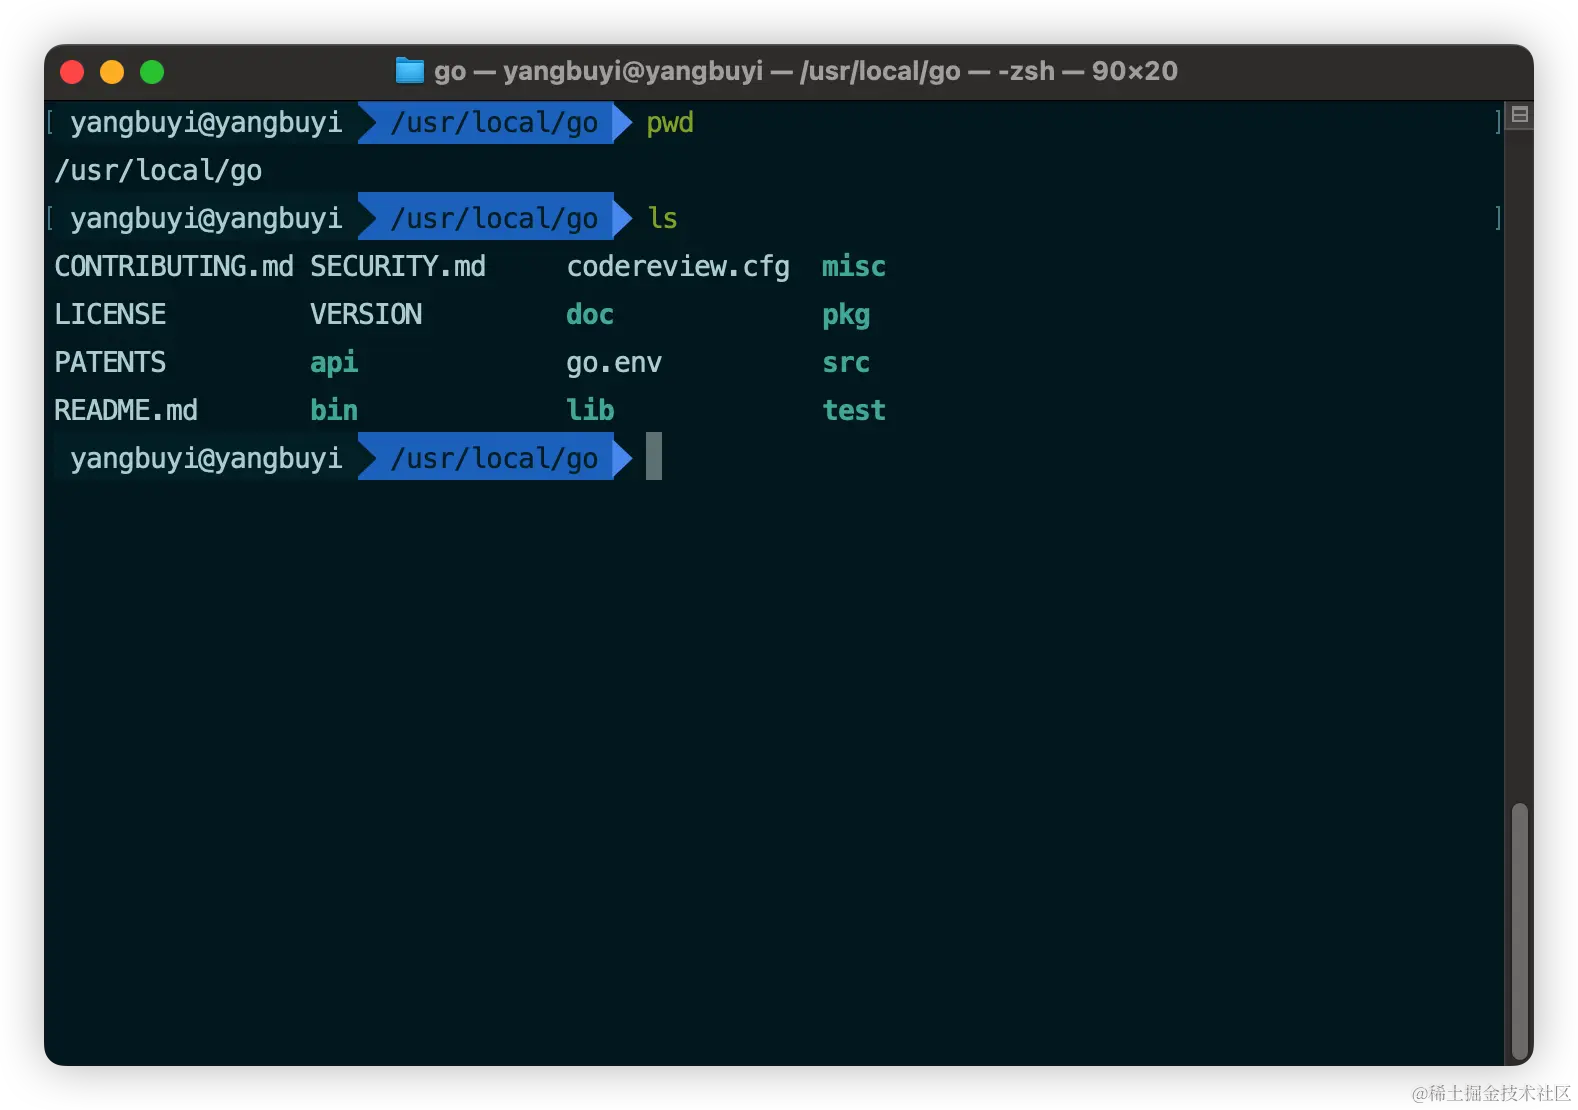The height and width of the screenshot is (1110, 1578).
Task: Click yangbuyi@yangbuyi on the ls prompt line
Action: (206, 219)
